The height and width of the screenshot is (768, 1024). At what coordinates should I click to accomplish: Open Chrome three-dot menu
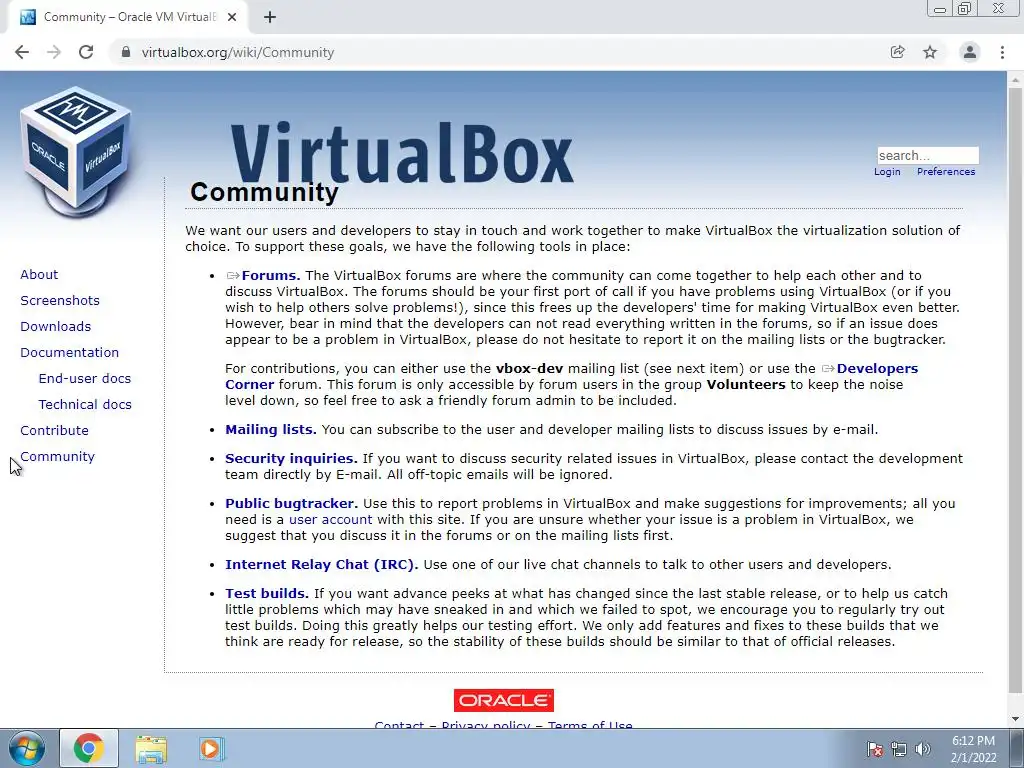click(1002, 52)
